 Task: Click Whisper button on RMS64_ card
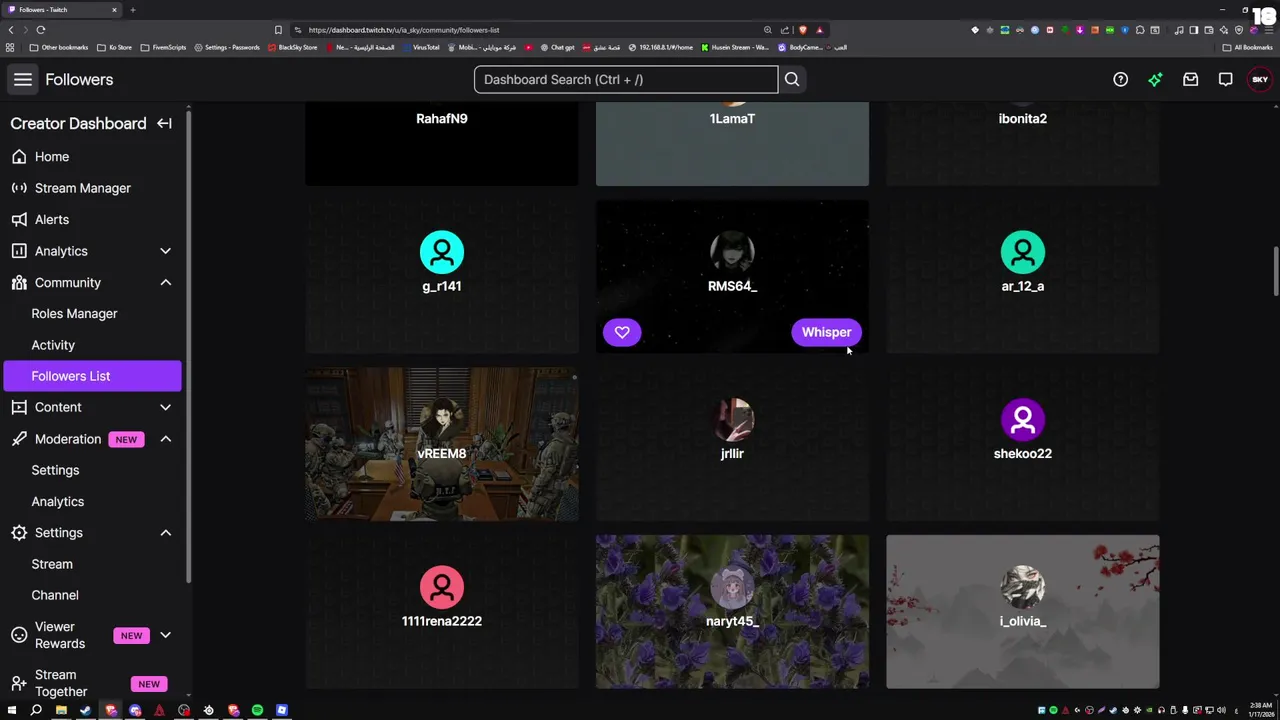826,332
